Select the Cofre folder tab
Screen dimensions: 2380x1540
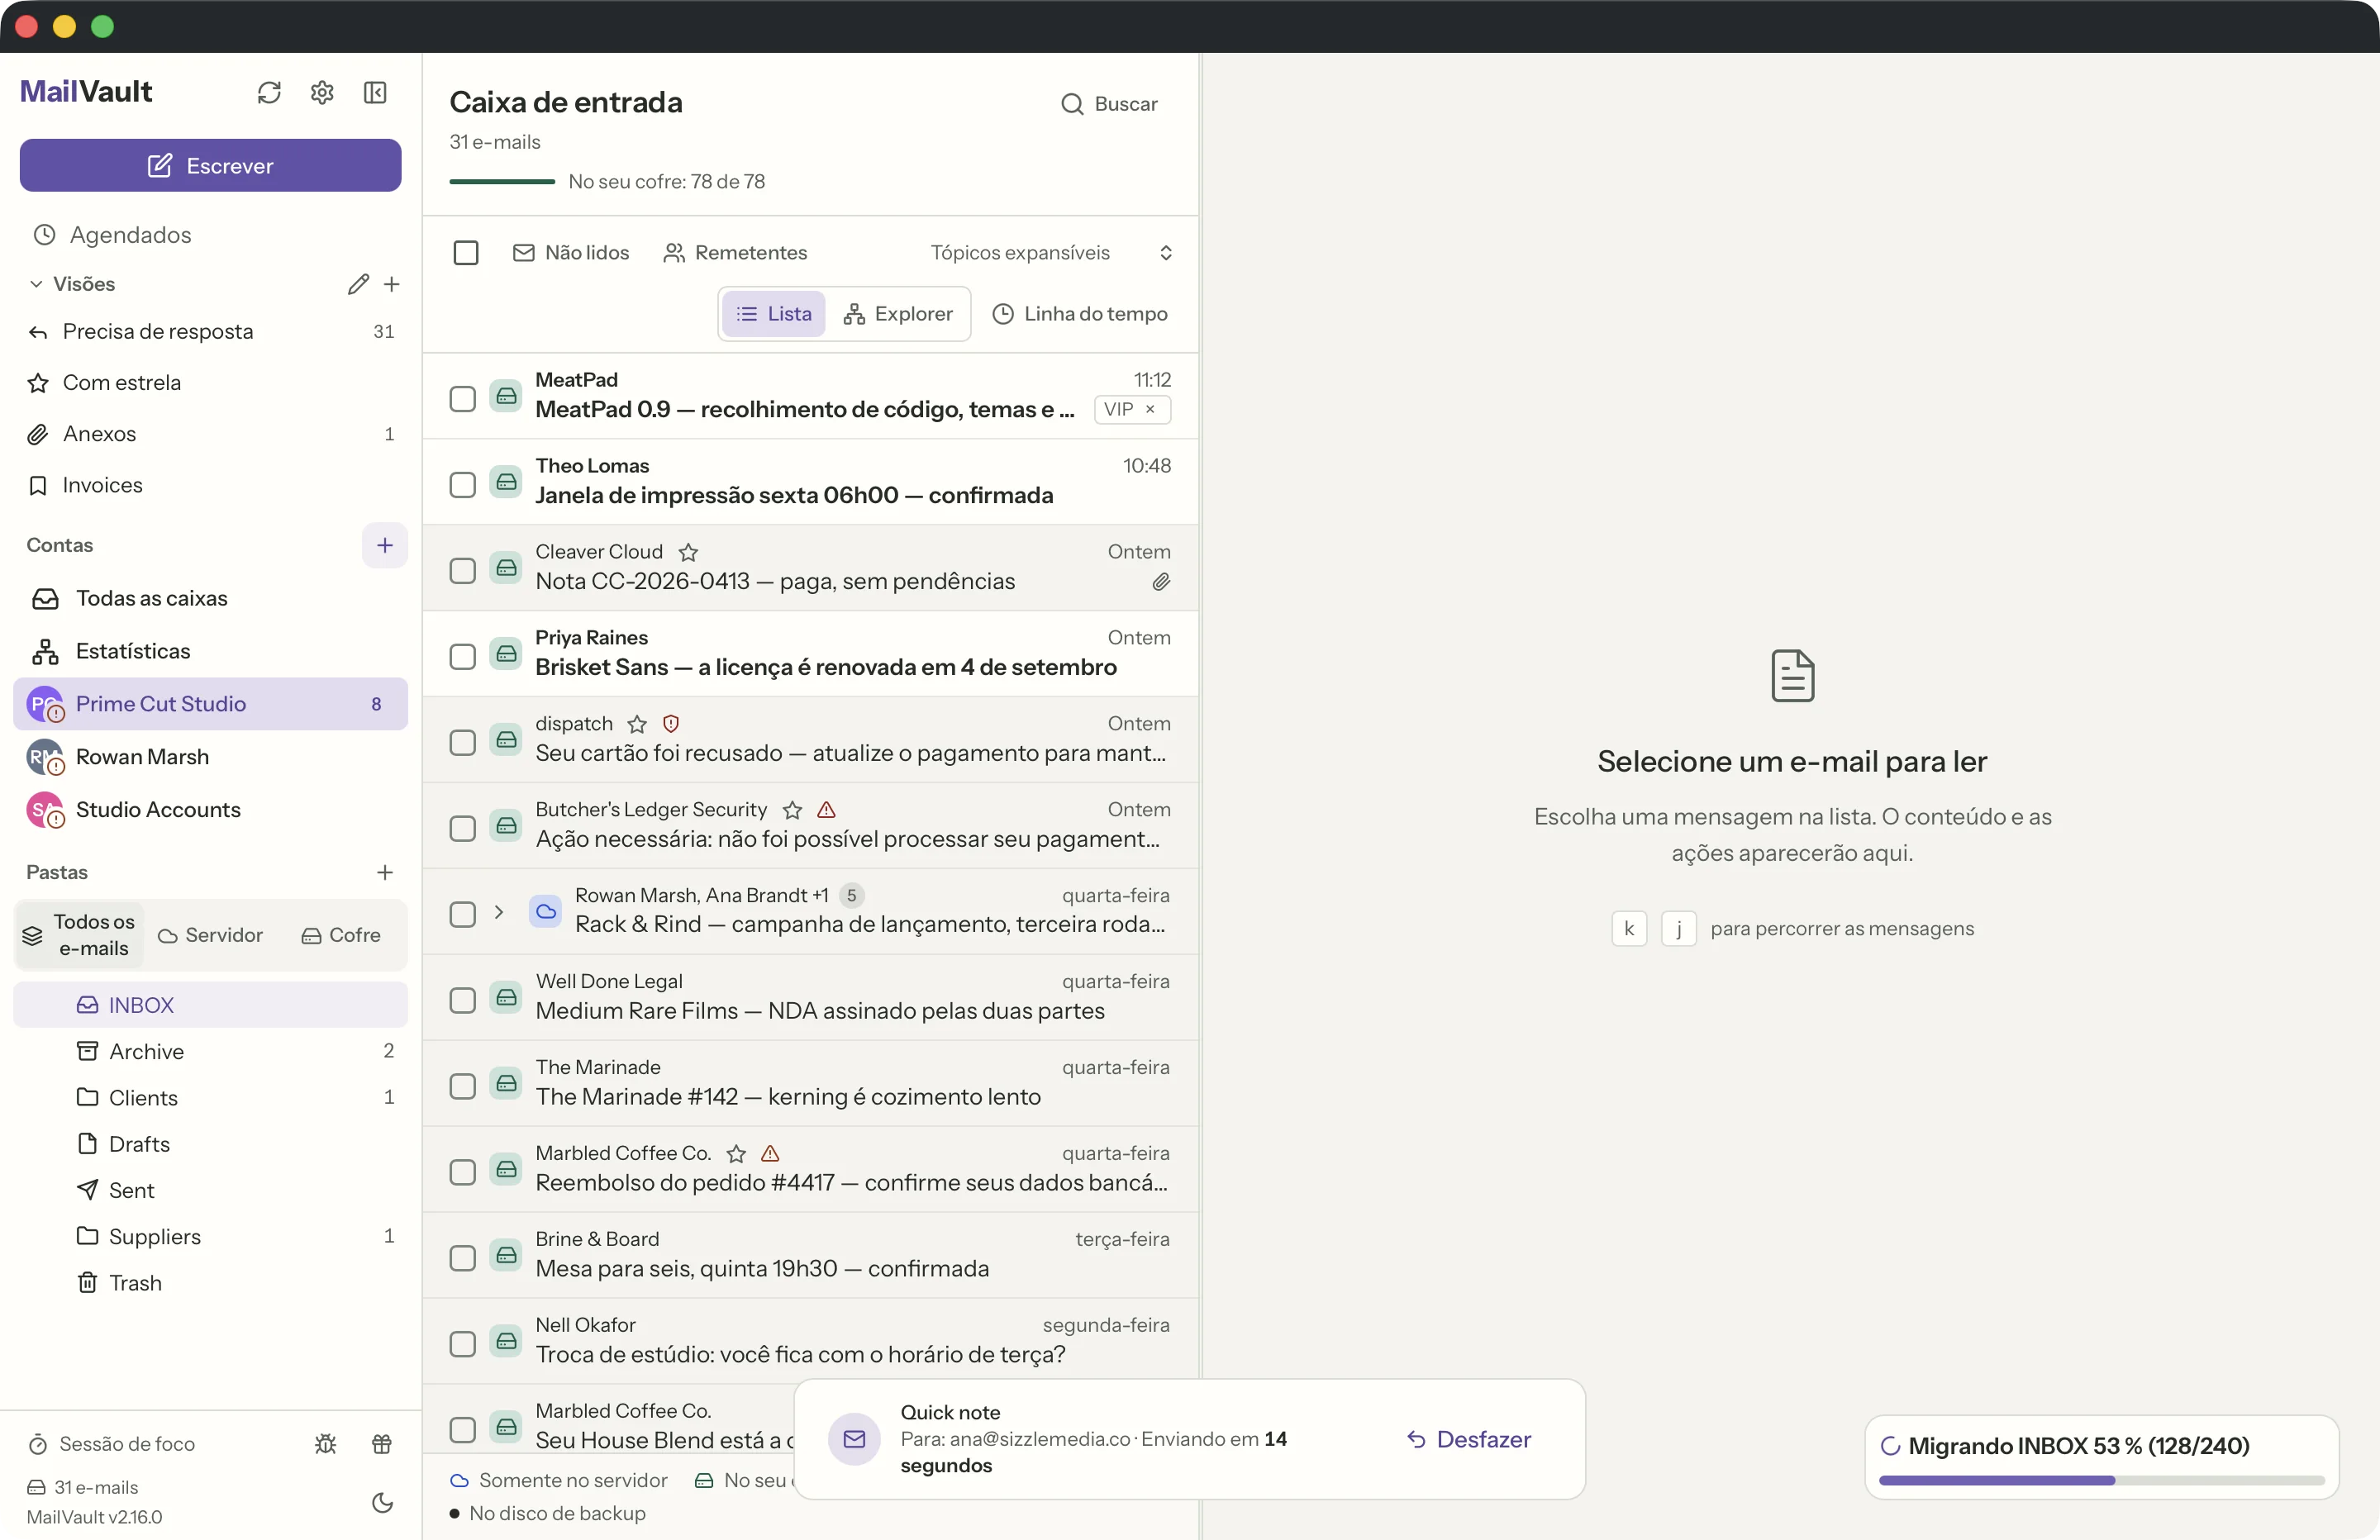(341, 935)
